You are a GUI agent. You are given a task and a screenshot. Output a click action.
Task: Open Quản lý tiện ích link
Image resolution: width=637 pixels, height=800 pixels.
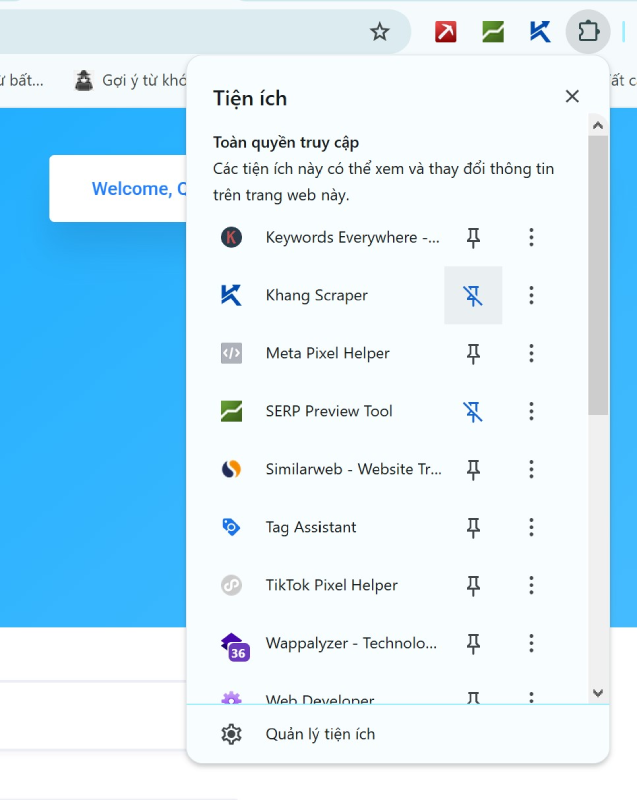(x=320, y=734)
